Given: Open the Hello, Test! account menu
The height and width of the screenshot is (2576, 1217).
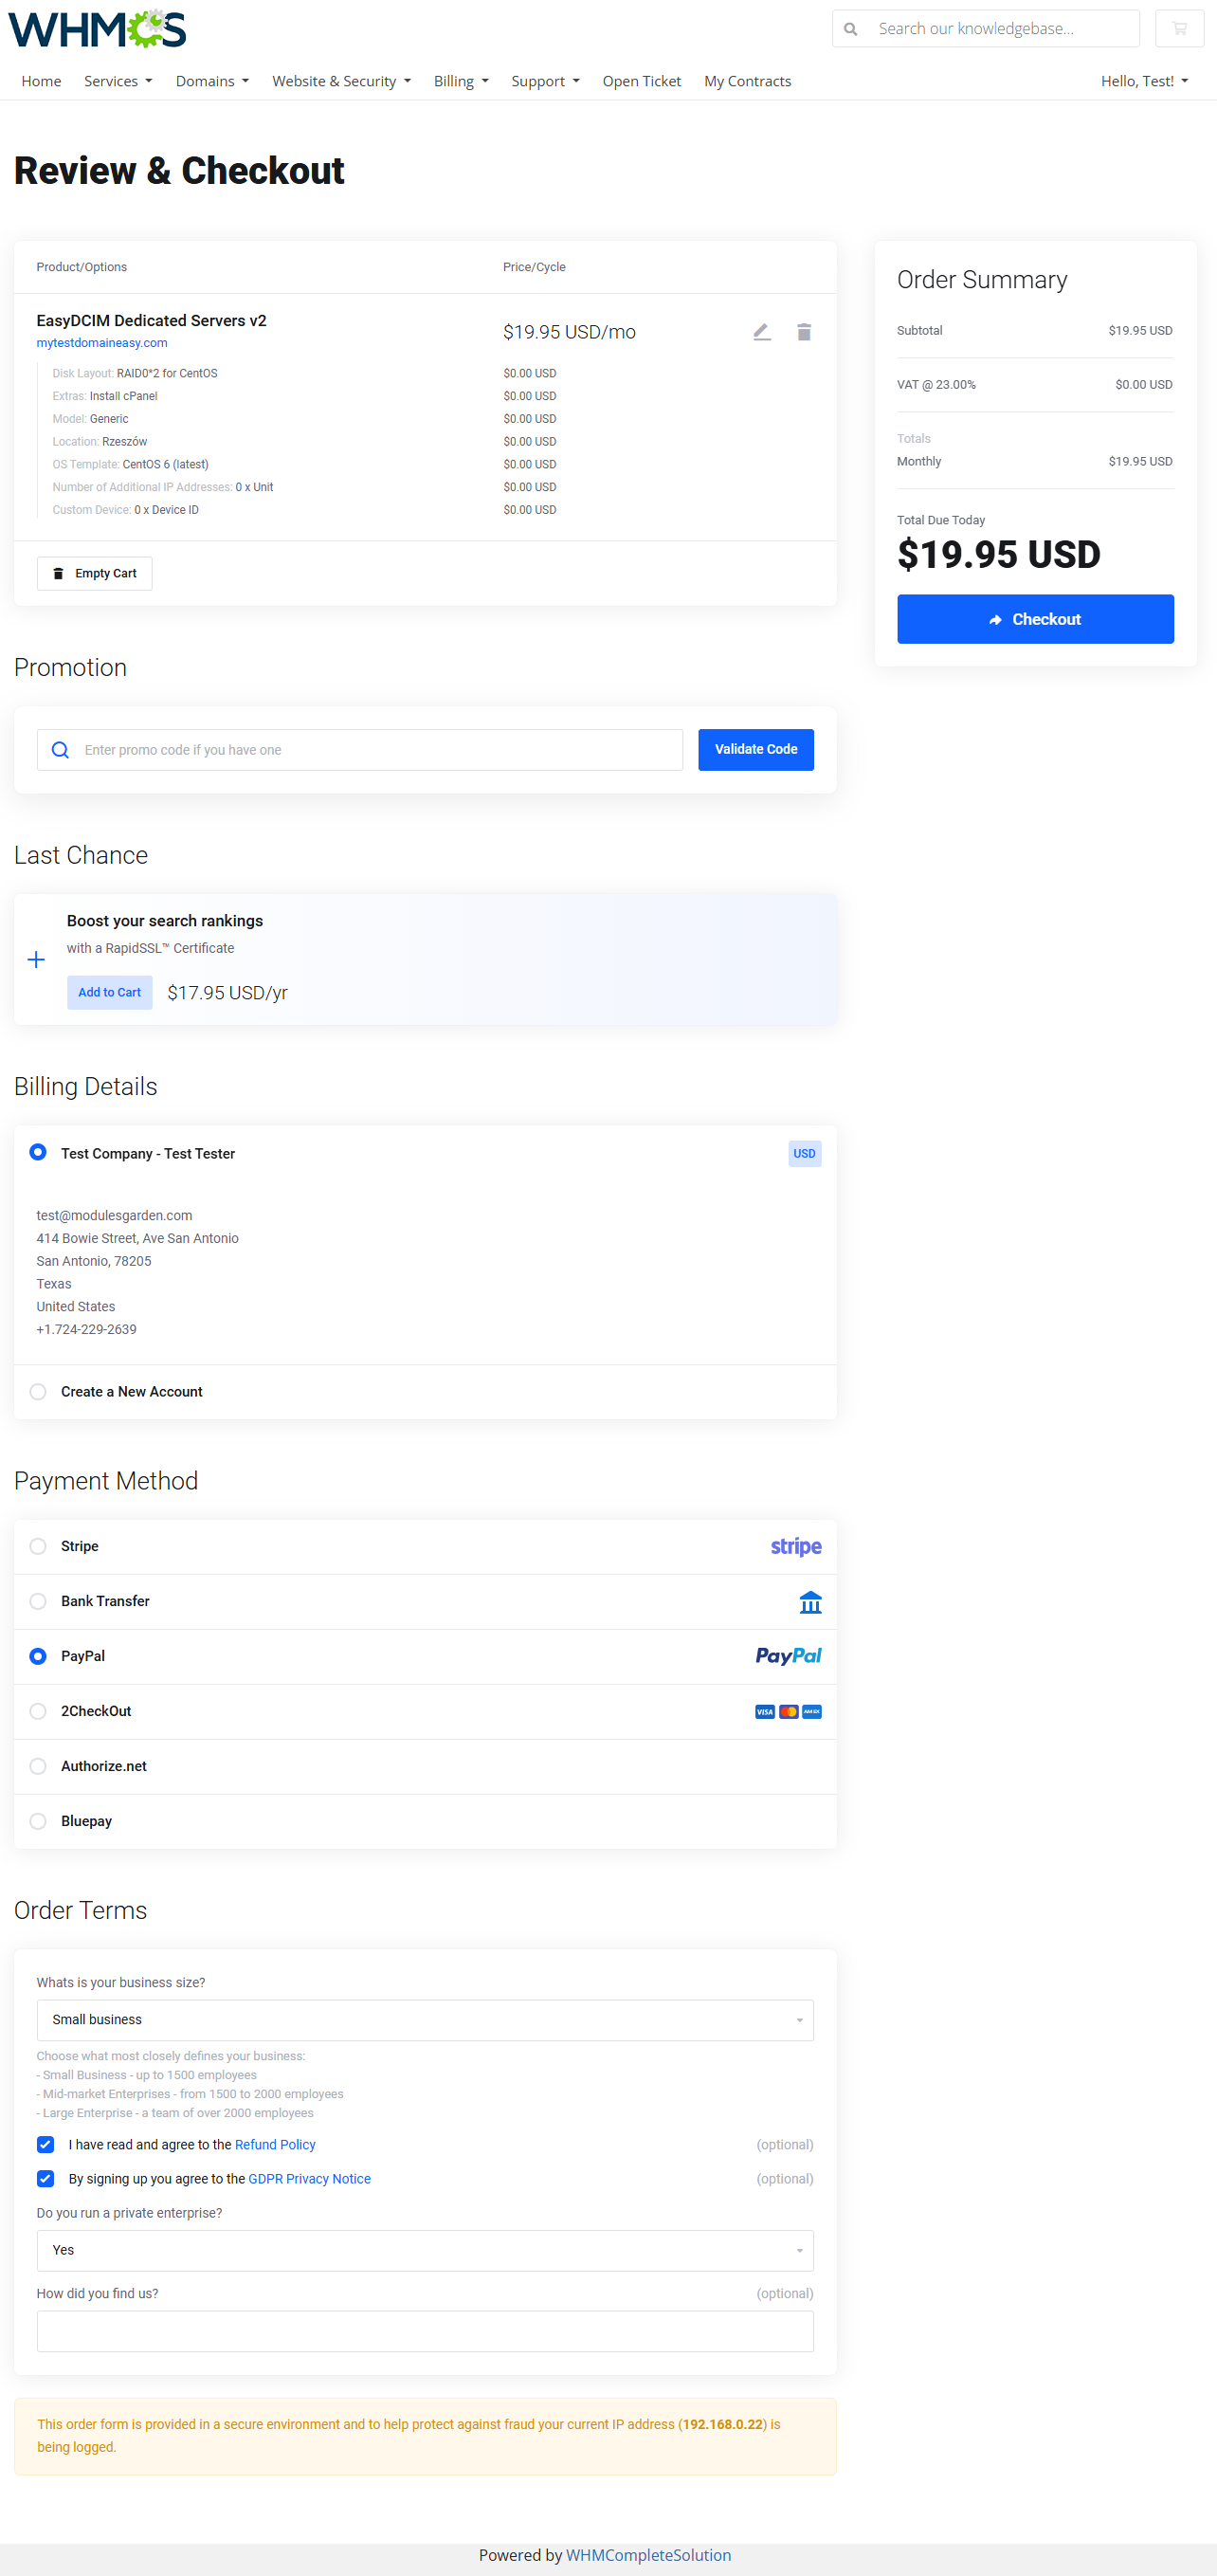Looking at the screenshot, I should (1144, 81).
